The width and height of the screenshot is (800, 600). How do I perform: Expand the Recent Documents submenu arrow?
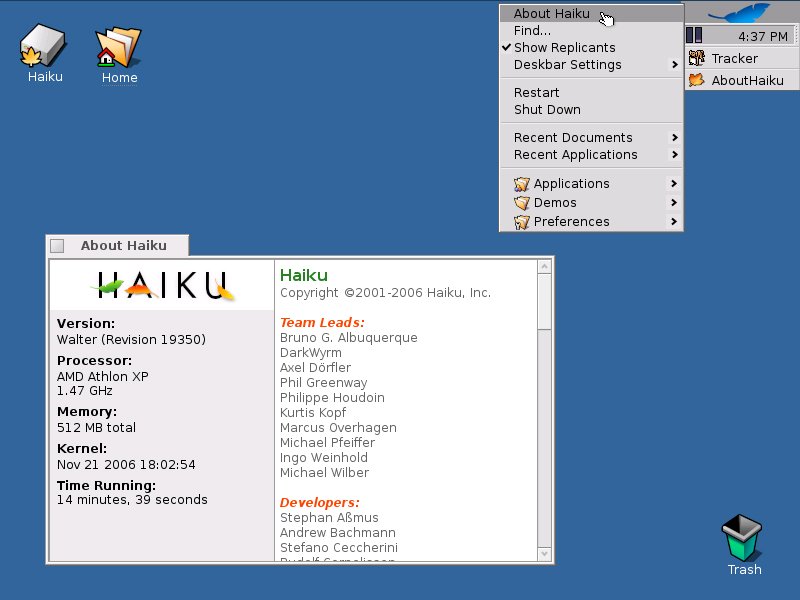pos(674,137)
